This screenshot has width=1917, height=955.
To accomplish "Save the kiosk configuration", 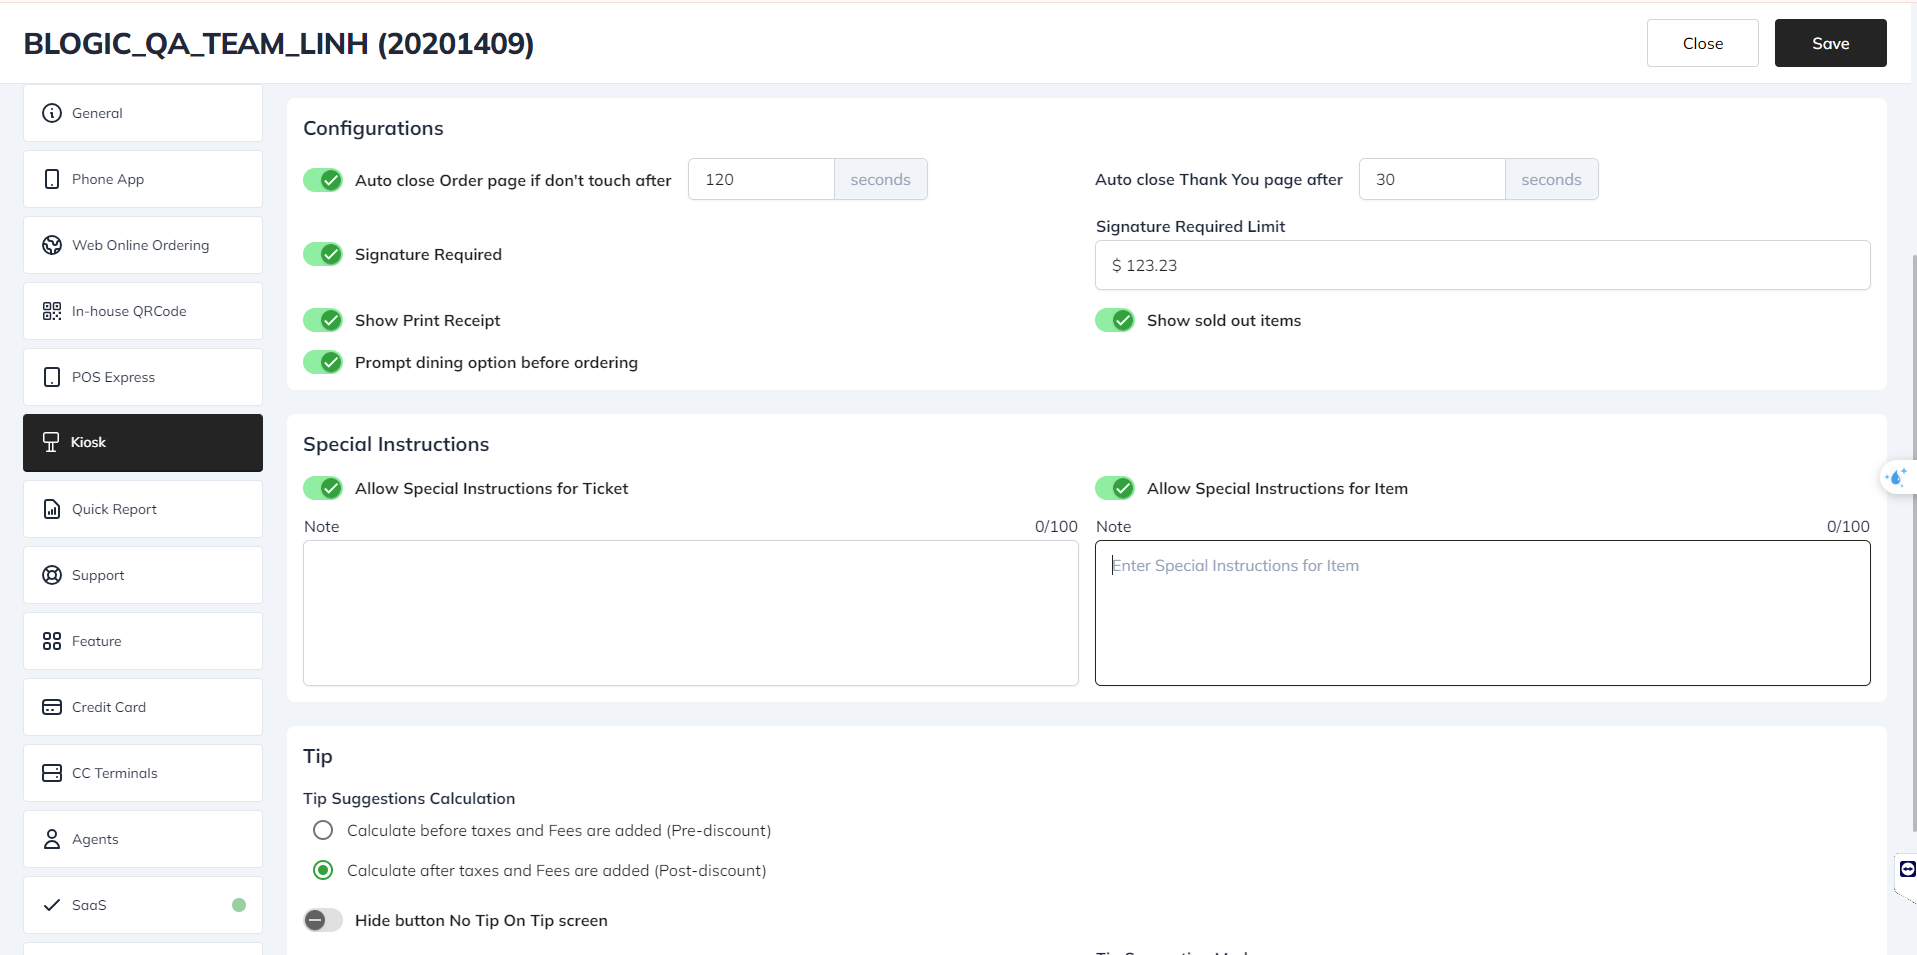I will [x=1830, y=43].
